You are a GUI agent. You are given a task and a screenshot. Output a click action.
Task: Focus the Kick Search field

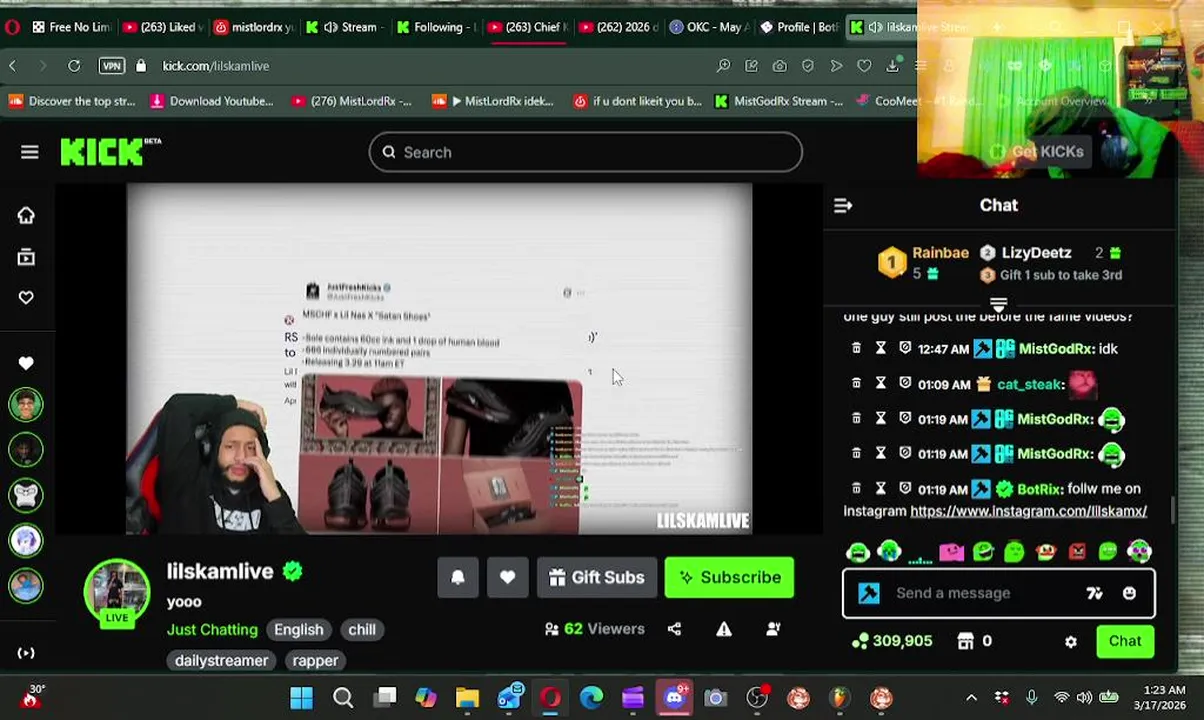(x=586, y=152)
